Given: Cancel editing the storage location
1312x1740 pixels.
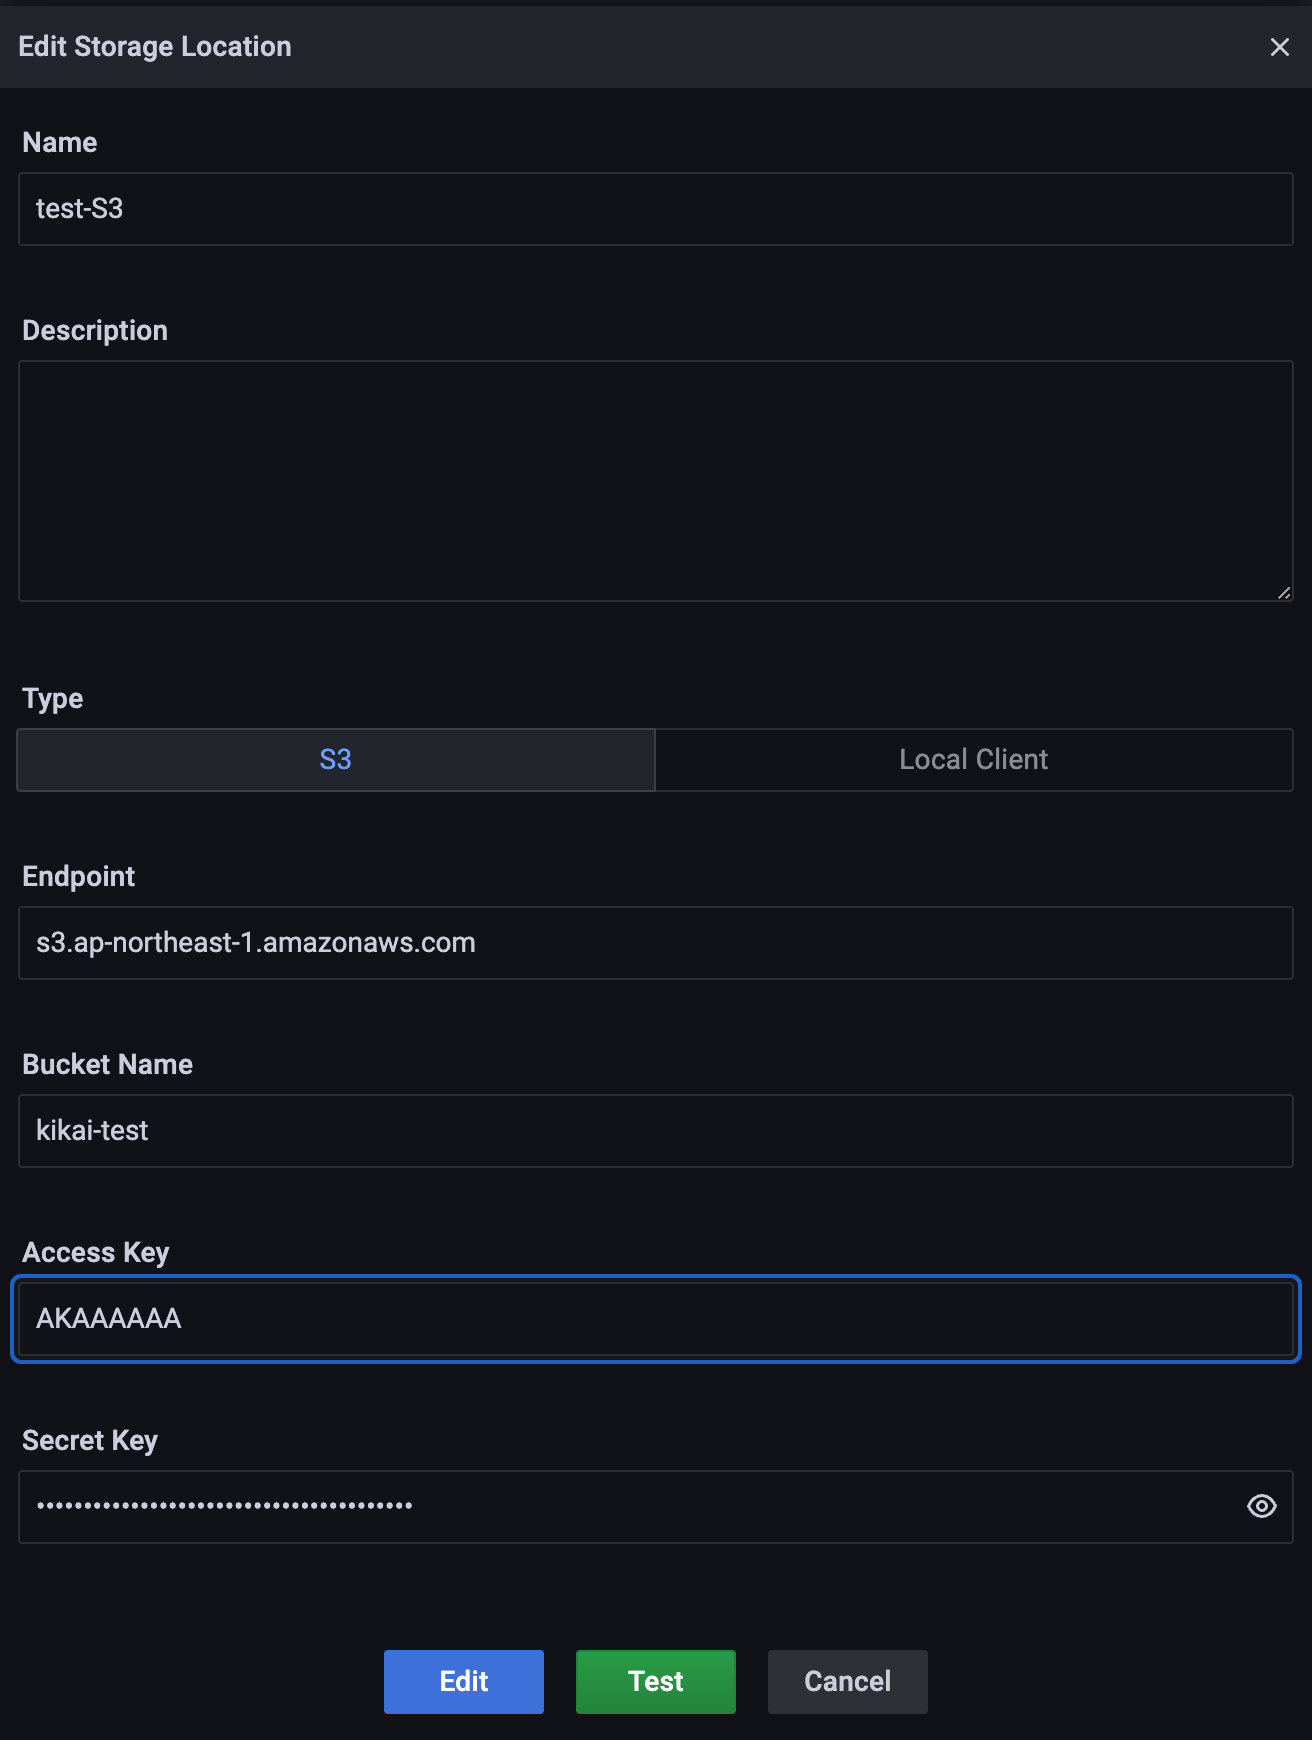Looking at the screenshot, I should pyautogui.click(x=848, y=1682).
